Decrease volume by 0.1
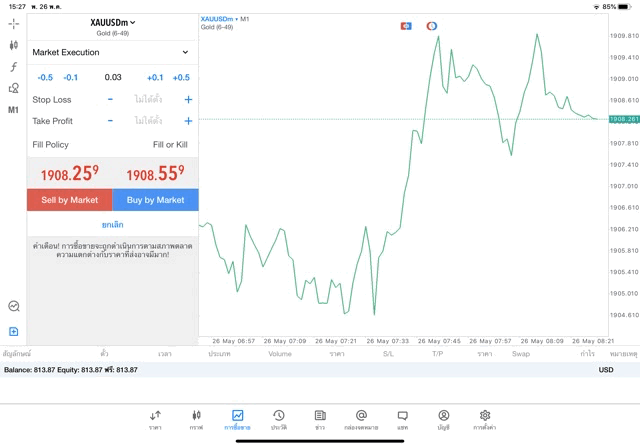This screenshot has height=447, width=640. click(71, 78)
